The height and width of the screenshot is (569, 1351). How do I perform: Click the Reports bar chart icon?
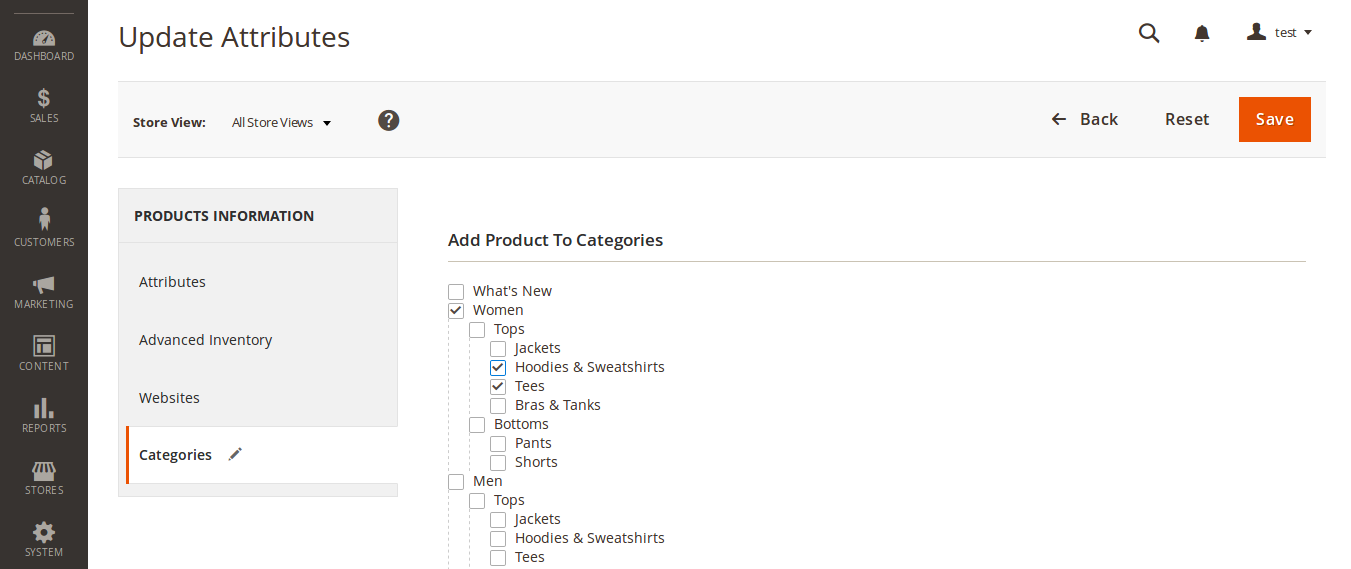click(x=44, y=408)
